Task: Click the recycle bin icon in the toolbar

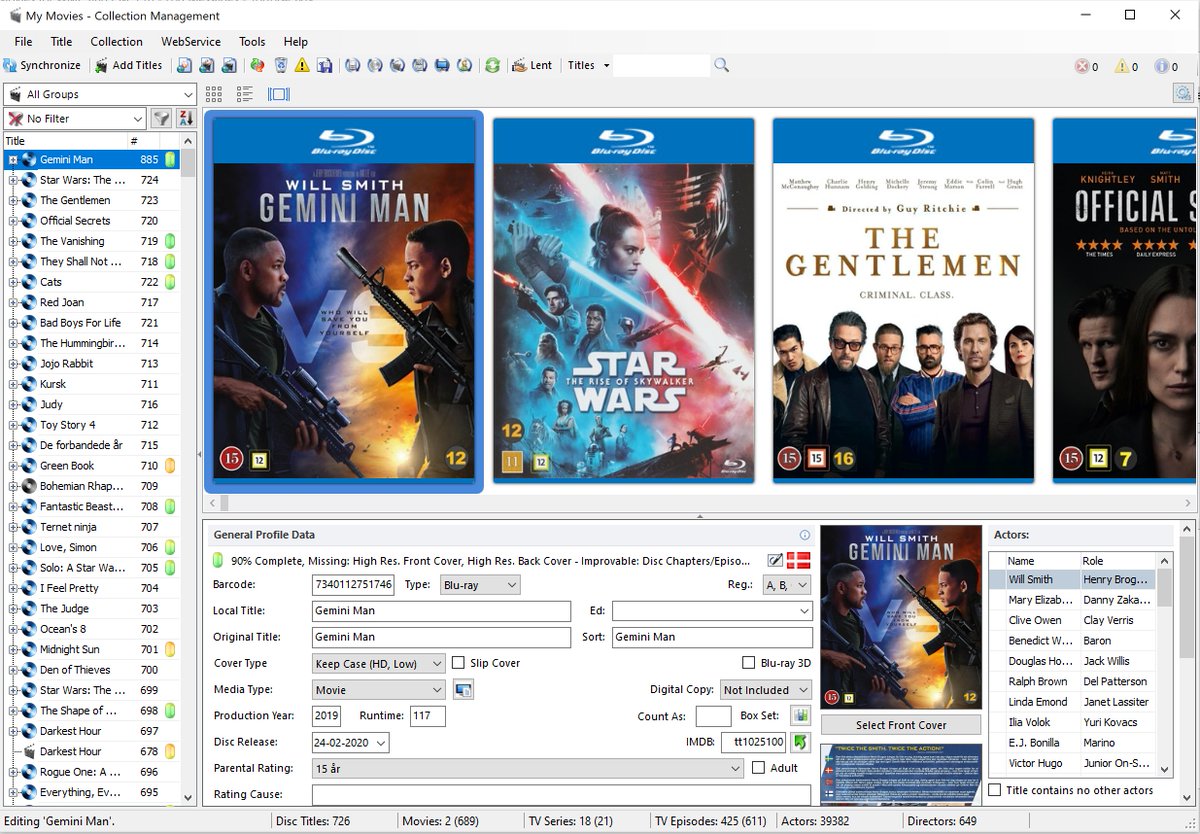Action: [x=282, y=65]
